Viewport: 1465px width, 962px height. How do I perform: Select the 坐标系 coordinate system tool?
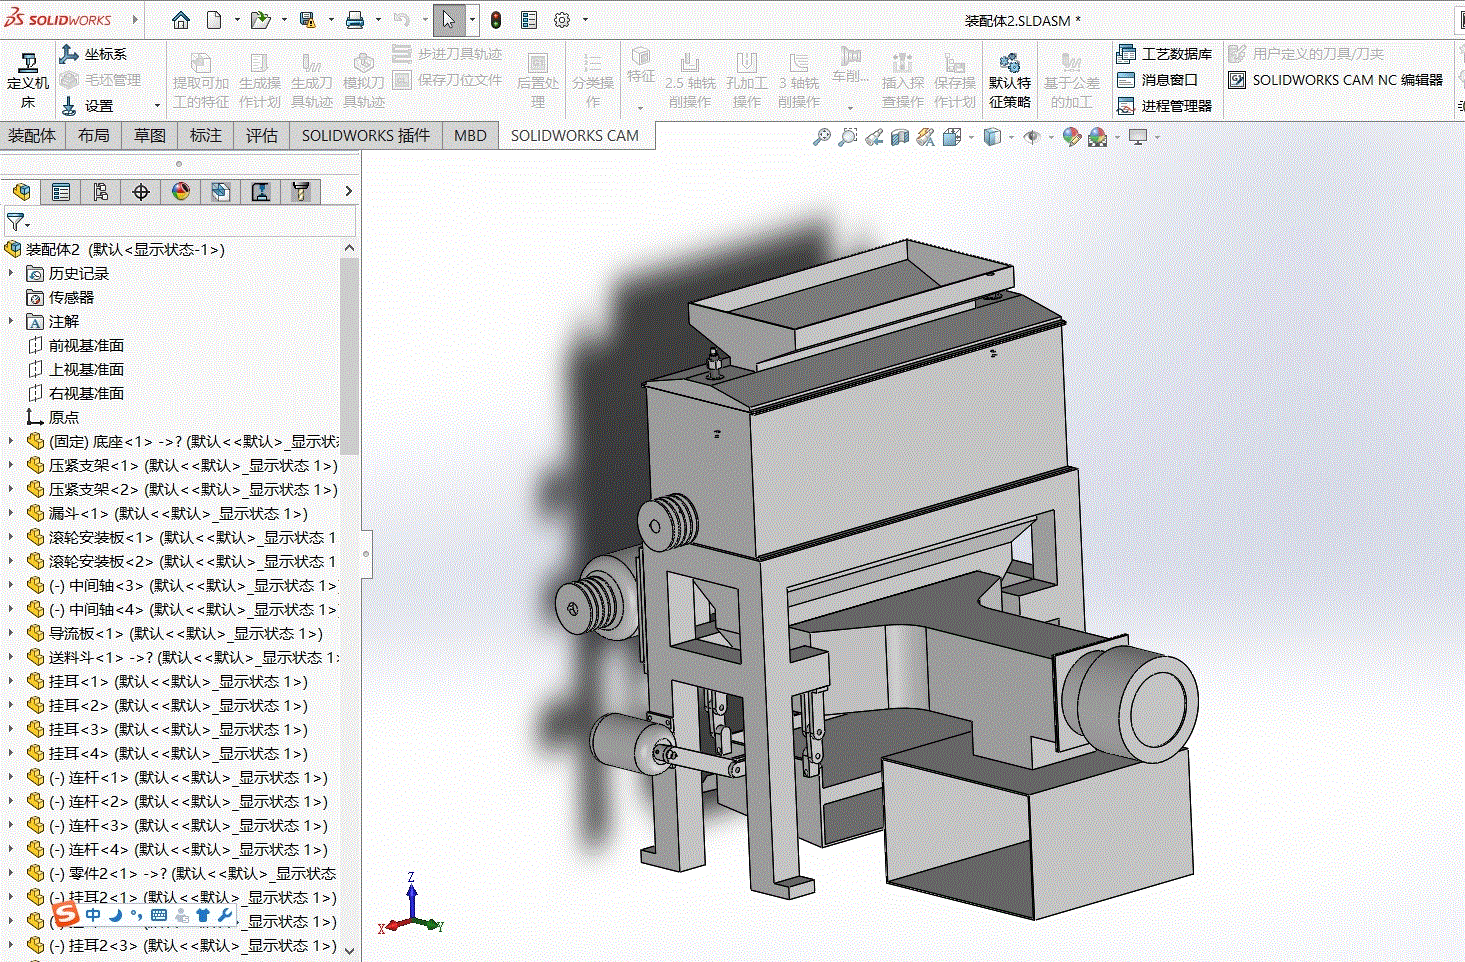point(93,54)
